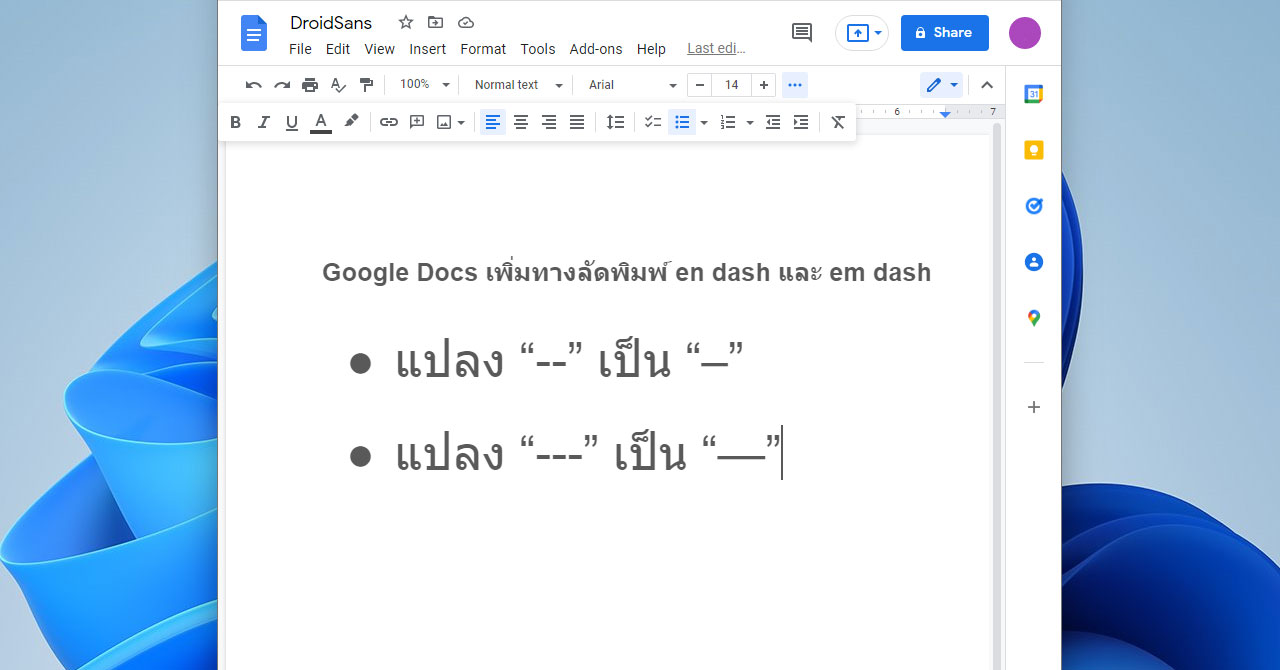1280x670 pixels.
Task: Open highlight color picker
Action: click(x=351, y=122)
